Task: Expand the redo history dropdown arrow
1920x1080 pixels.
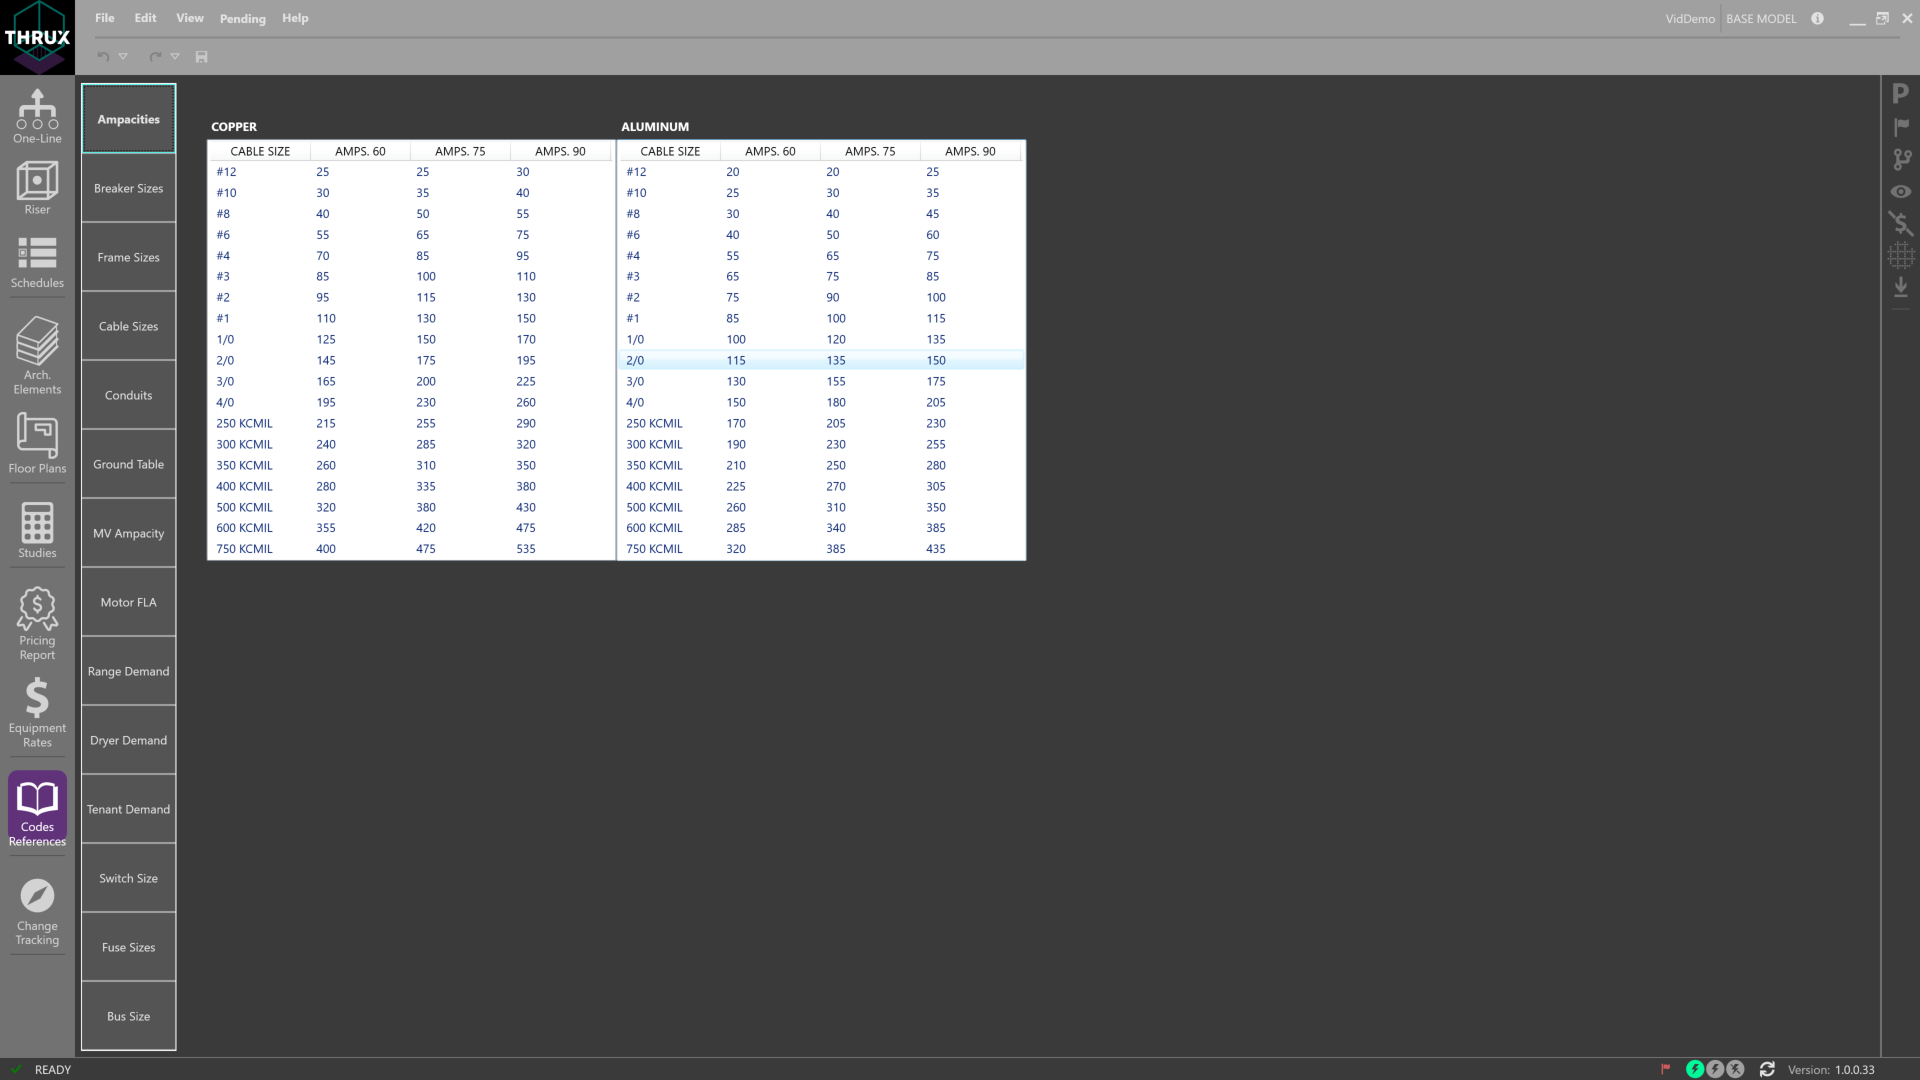Action: (175, 57)
